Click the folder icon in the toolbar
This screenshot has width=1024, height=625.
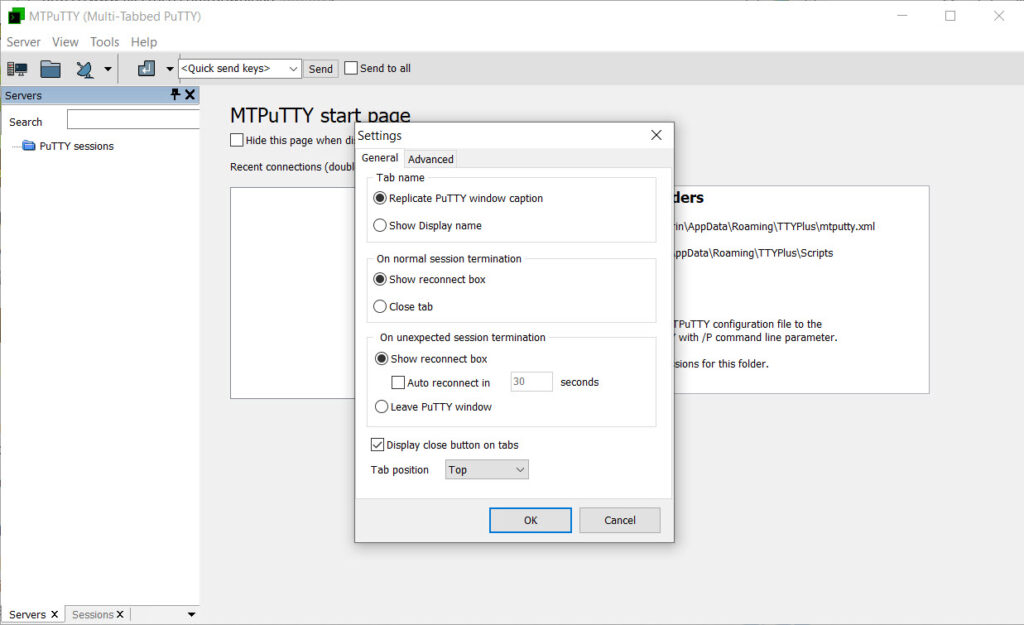[x=51, y=69]
